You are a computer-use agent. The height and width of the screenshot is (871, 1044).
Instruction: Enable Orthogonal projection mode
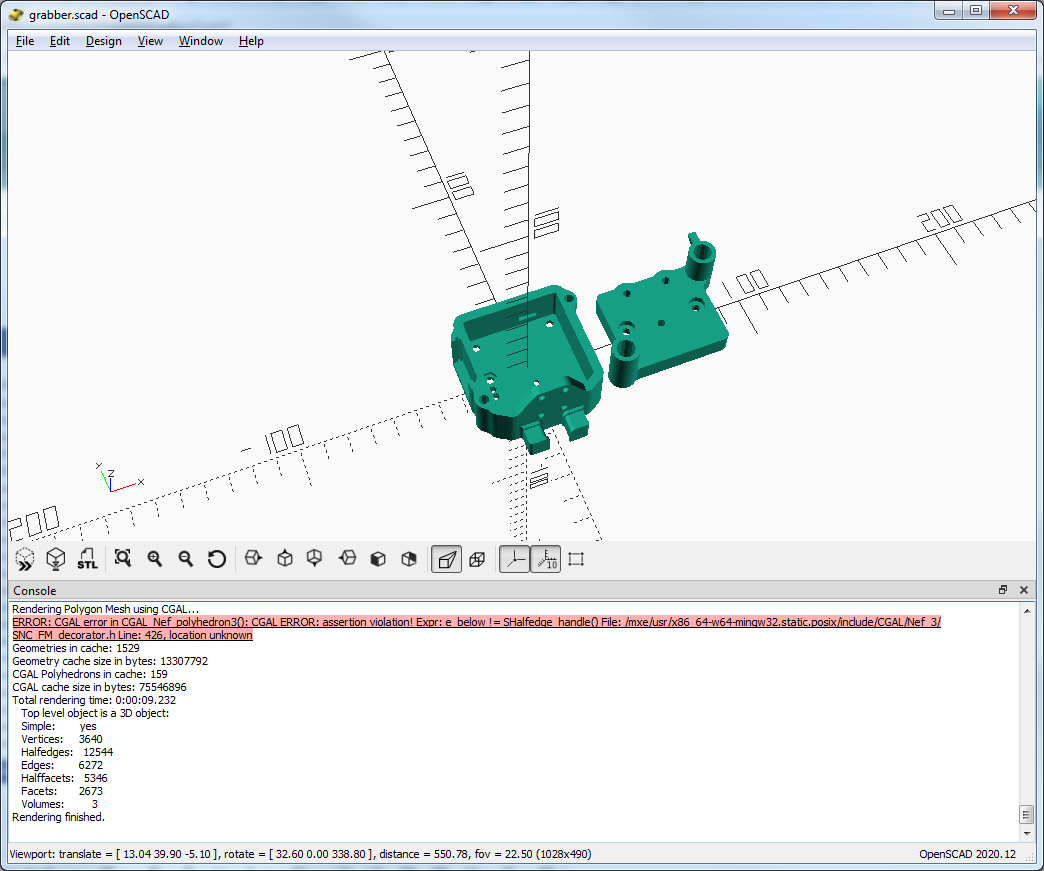tap(477, 559)
